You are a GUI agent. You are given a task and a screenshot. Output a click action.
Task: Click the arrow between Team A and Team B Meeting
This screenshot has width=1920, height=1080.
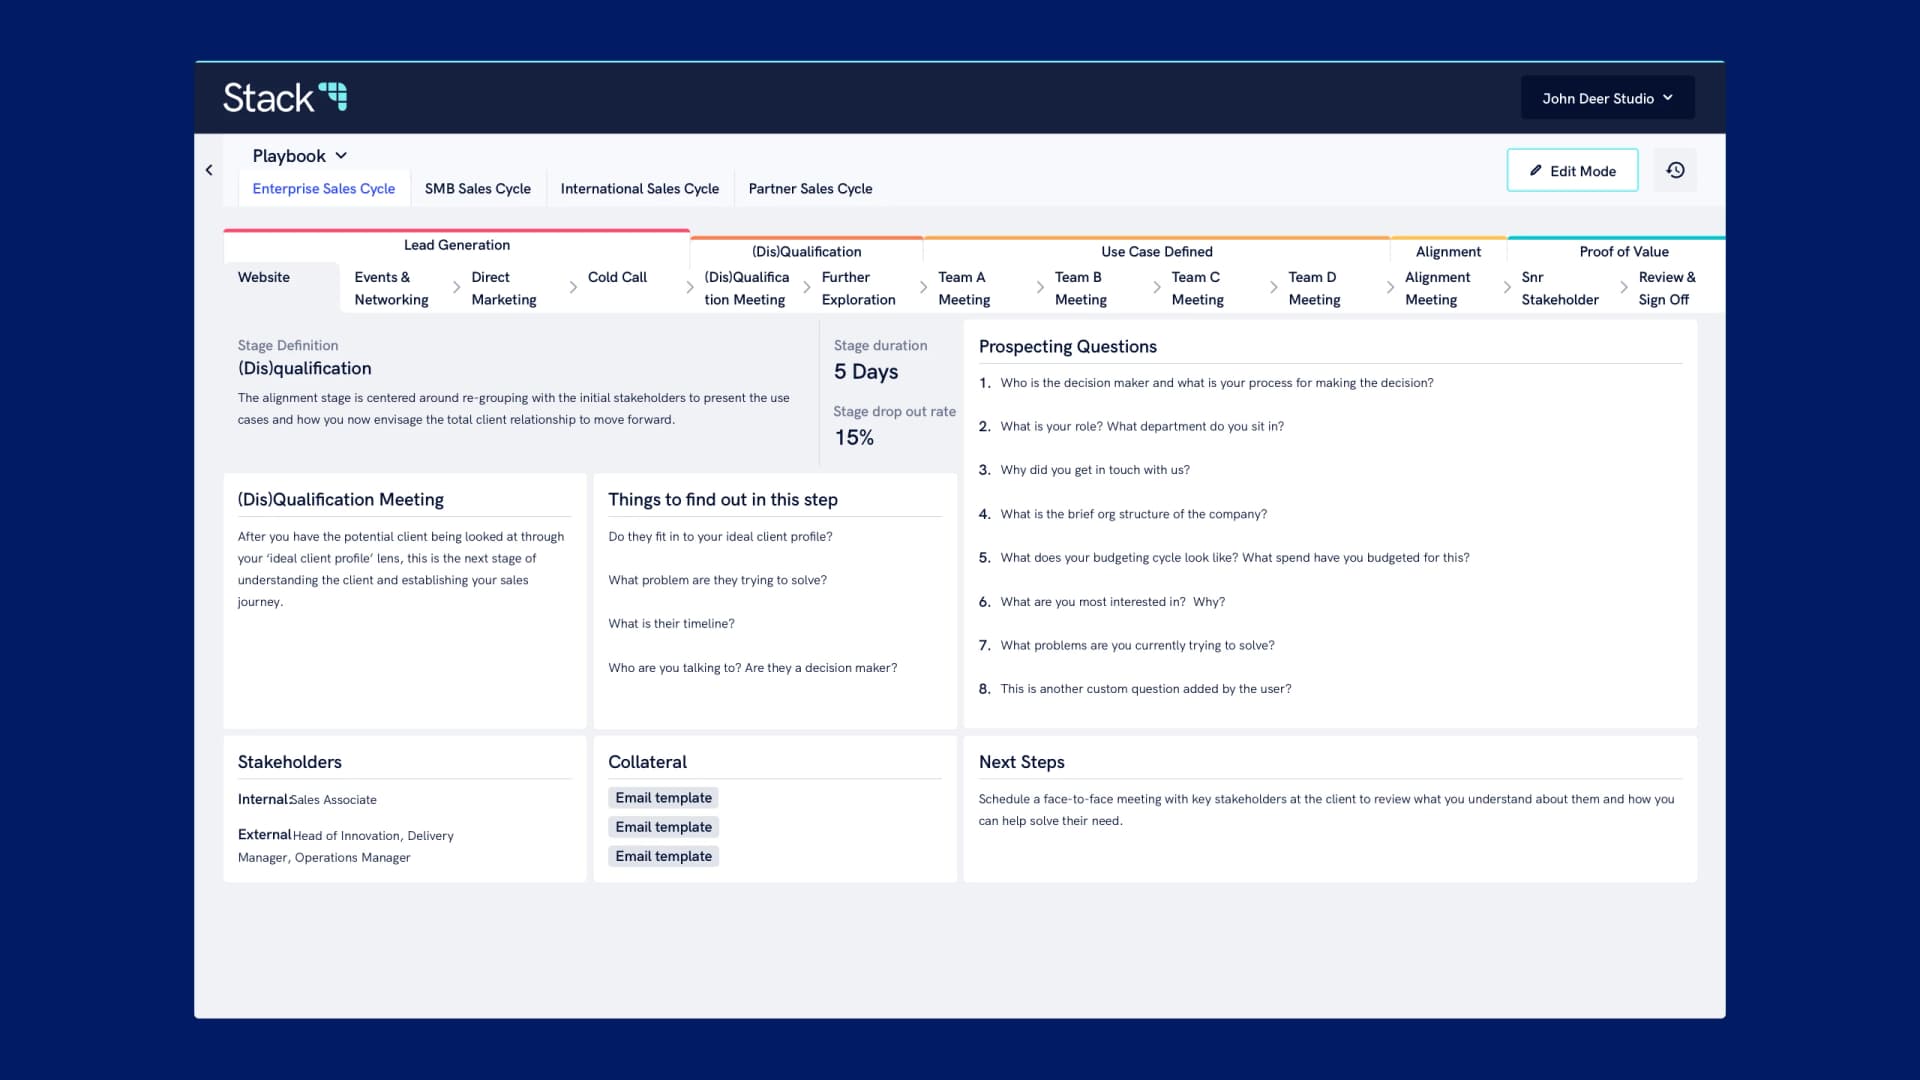(x=1040, y=287)
